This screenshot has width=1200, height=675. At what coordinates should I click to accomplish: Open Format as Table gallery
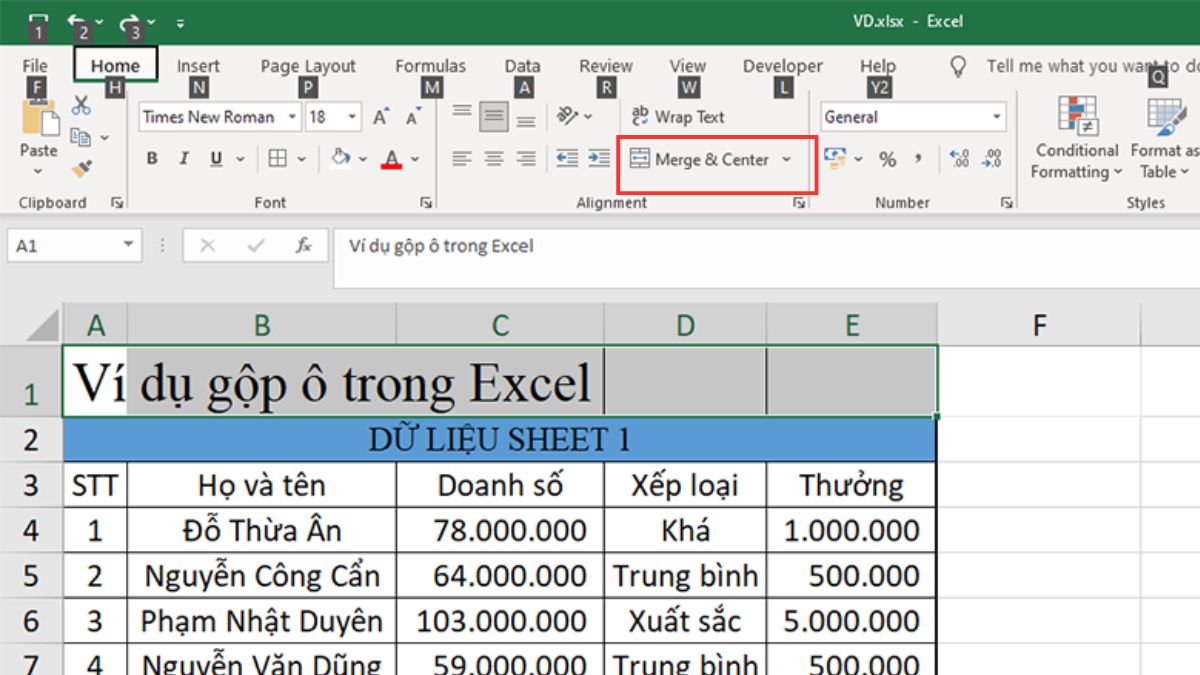(1165, 138)
